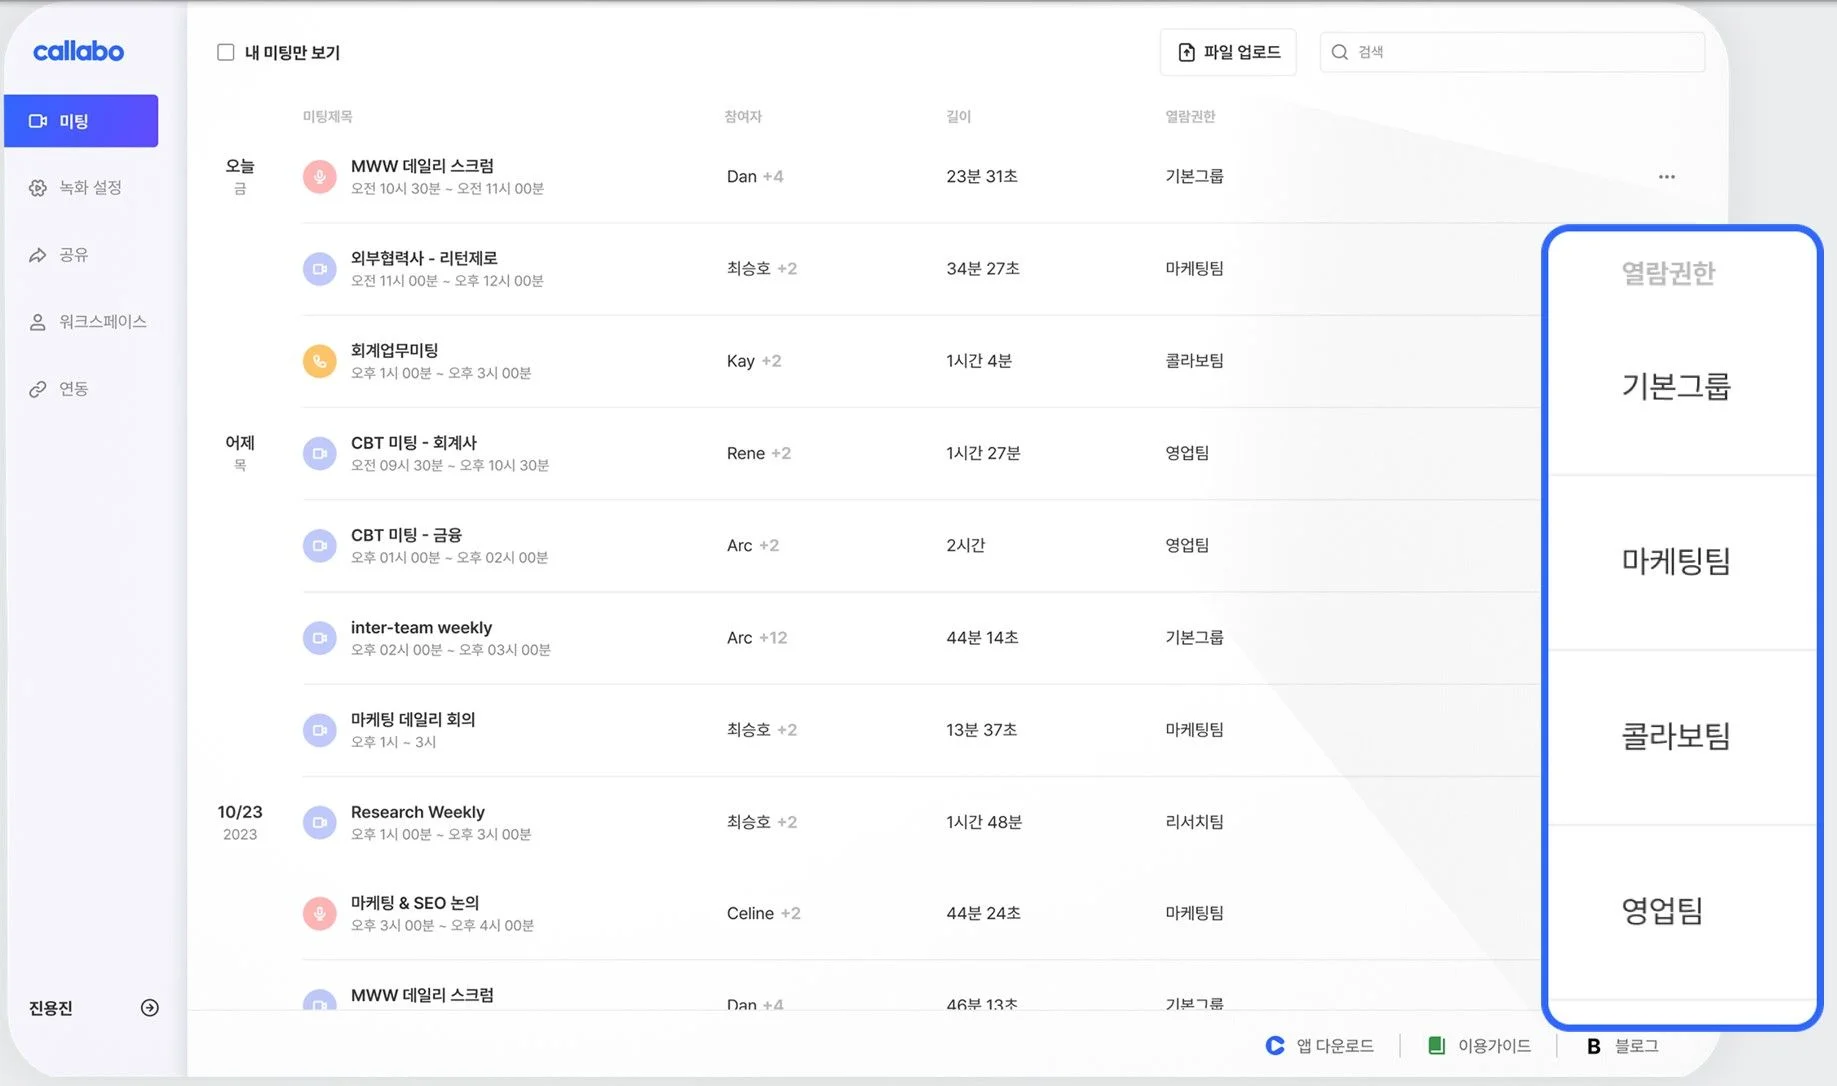Click the pink mic icon for 마케팅 & SEO 논의
1837x1086 pixels.
(x=319, y=913)
